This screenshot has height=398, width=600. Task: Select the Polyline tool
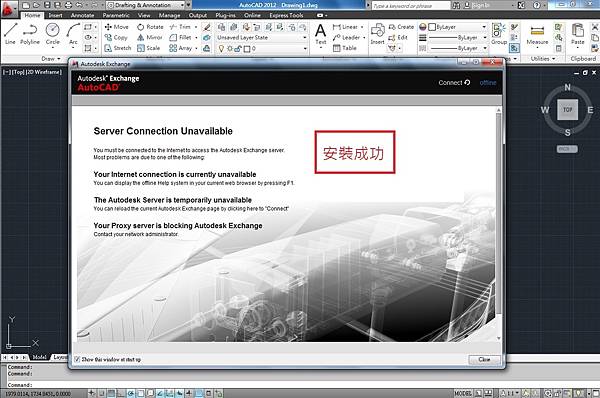click(30, 34)
